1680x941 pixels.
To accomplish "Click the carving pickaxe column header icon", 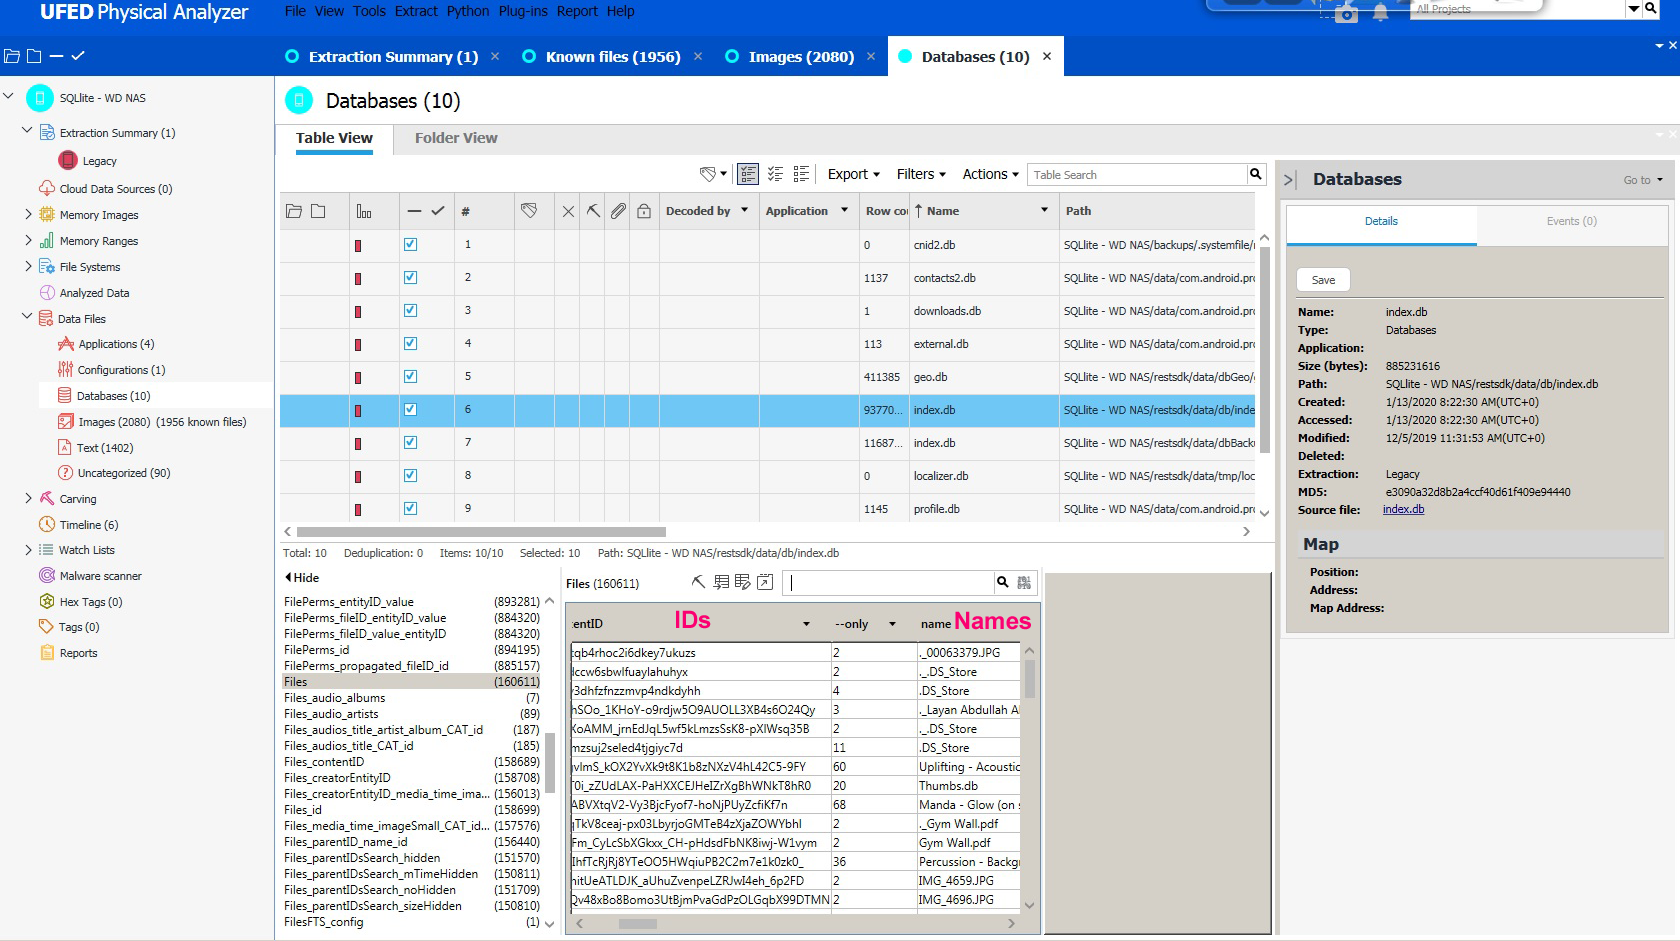I will pyautogui.click(x=593, y=211).
